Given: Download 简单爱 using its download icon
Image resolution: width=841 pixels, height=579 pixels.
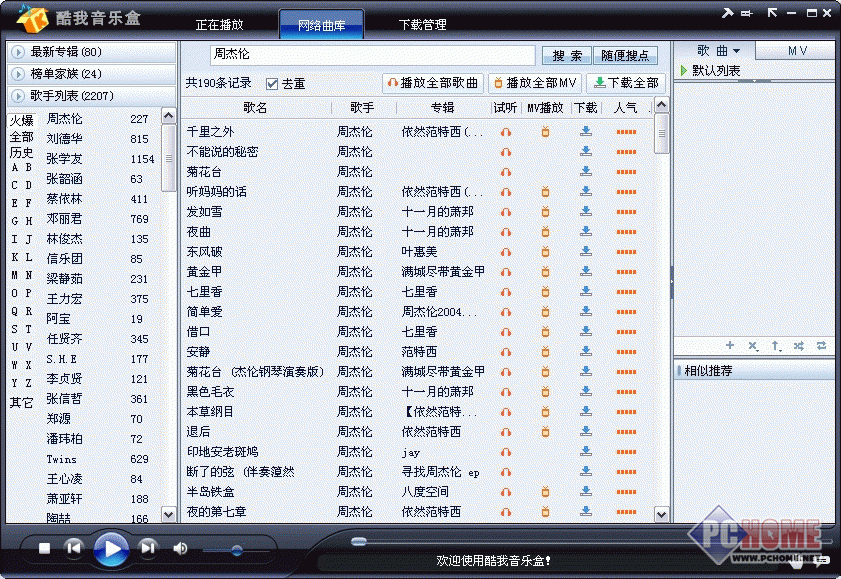Looking at the screenshot, I should click(x=586, y=311).
